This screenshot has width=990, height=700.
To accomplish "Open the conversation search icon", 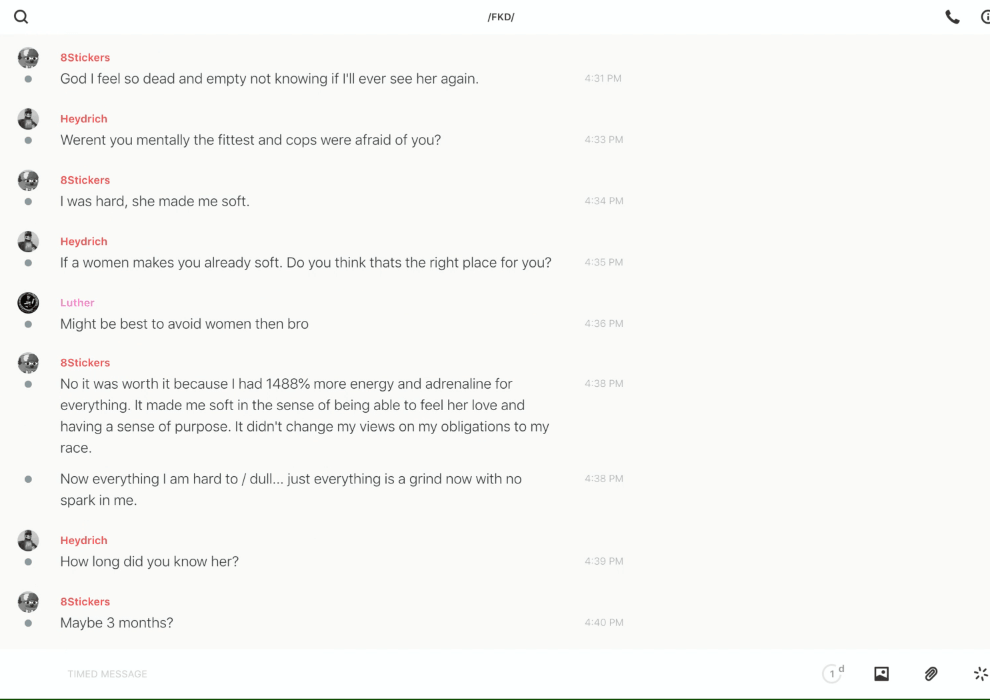I will [x=21, y=17].
